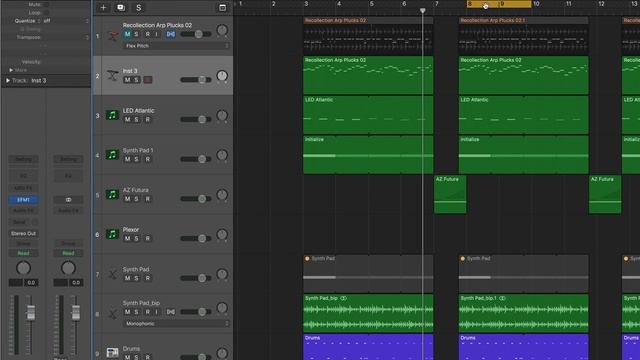Click the Inst 3 keyboard track icon

113,76
